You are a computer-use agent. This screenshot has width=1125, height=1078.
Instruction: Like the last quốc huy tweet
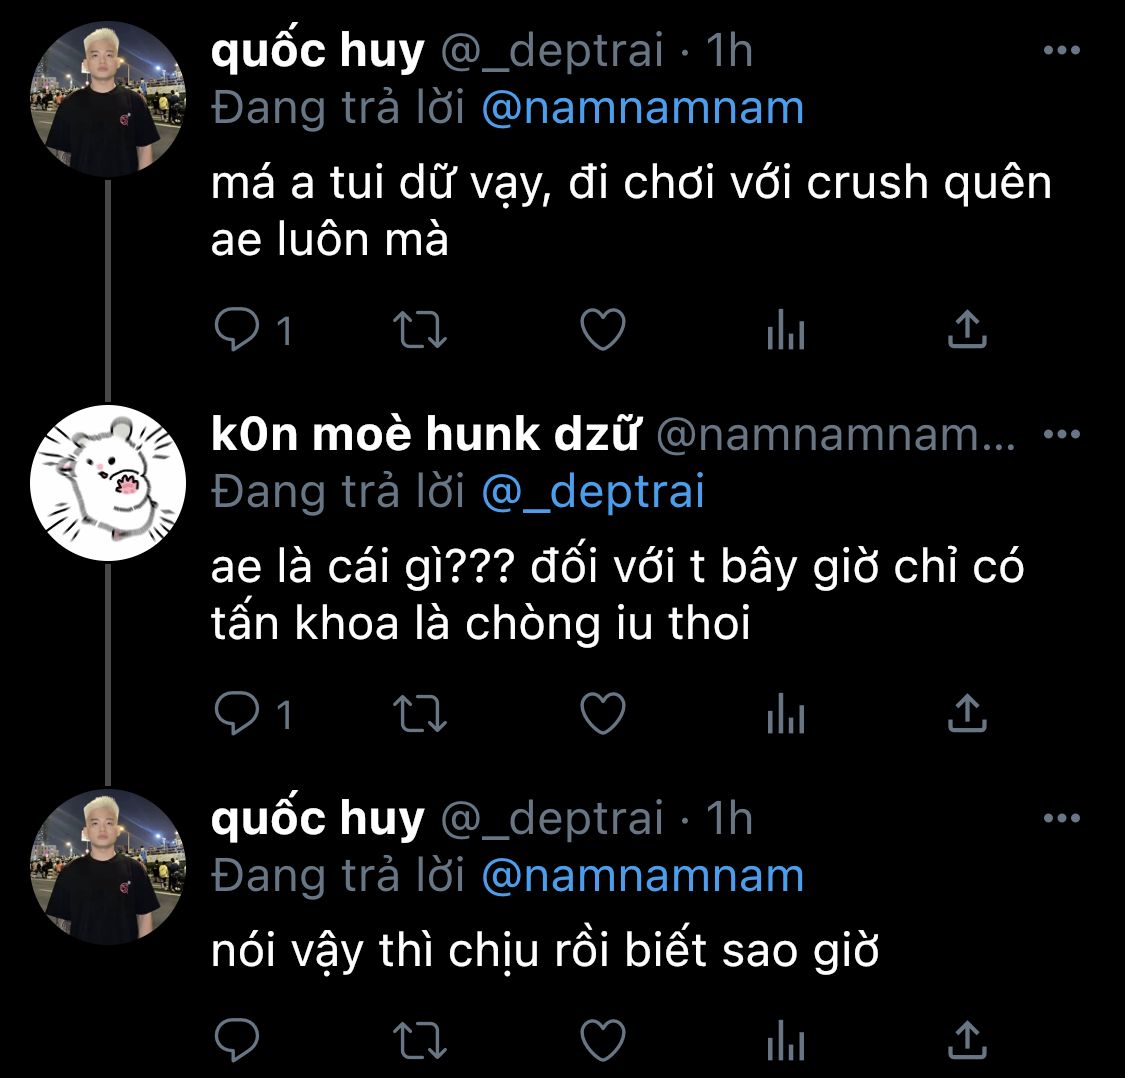click(603, 1040)
